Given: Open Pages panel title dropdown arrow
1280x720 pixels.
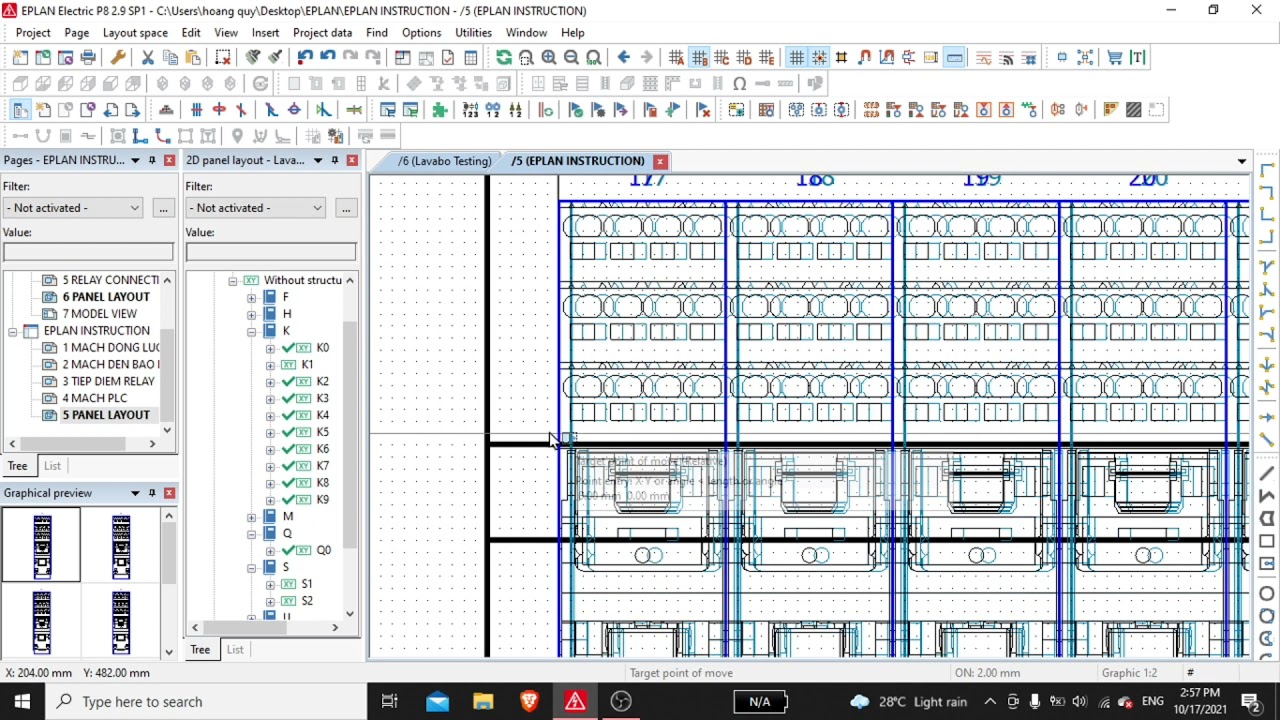Looking at the screenshot, I should (135, 160).
